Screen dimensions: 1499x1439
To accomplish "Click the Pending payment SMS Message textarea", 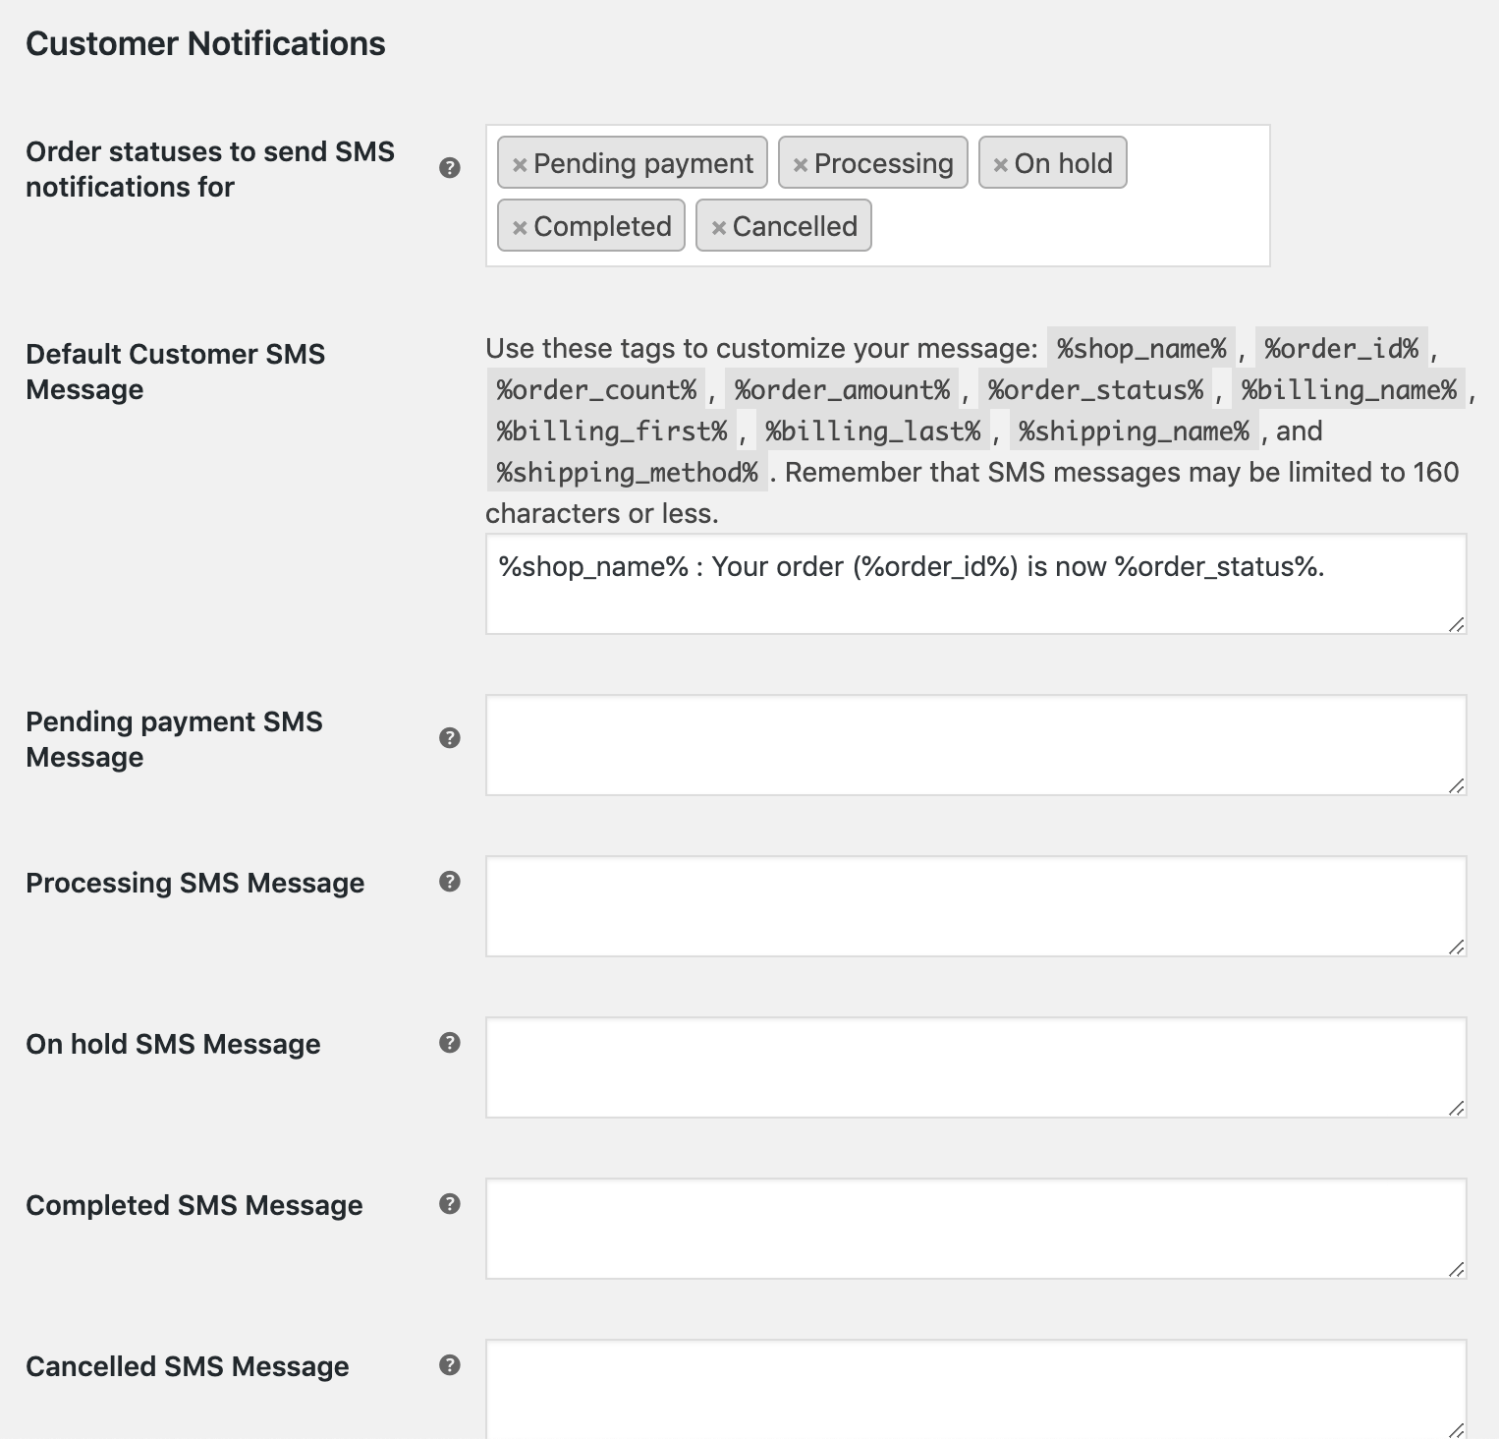I will pos(975,745).
